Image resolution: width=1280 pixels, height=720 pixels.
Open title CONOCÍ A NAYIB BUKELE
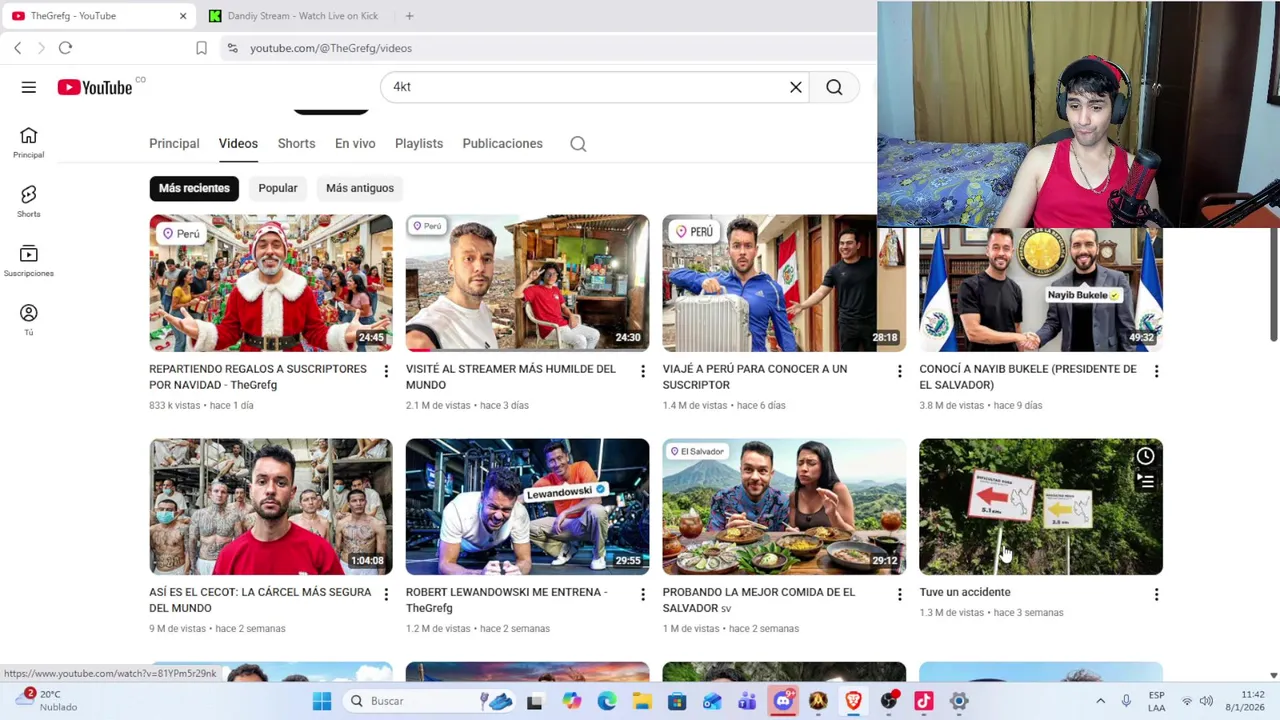click(x=1028, y=377)
